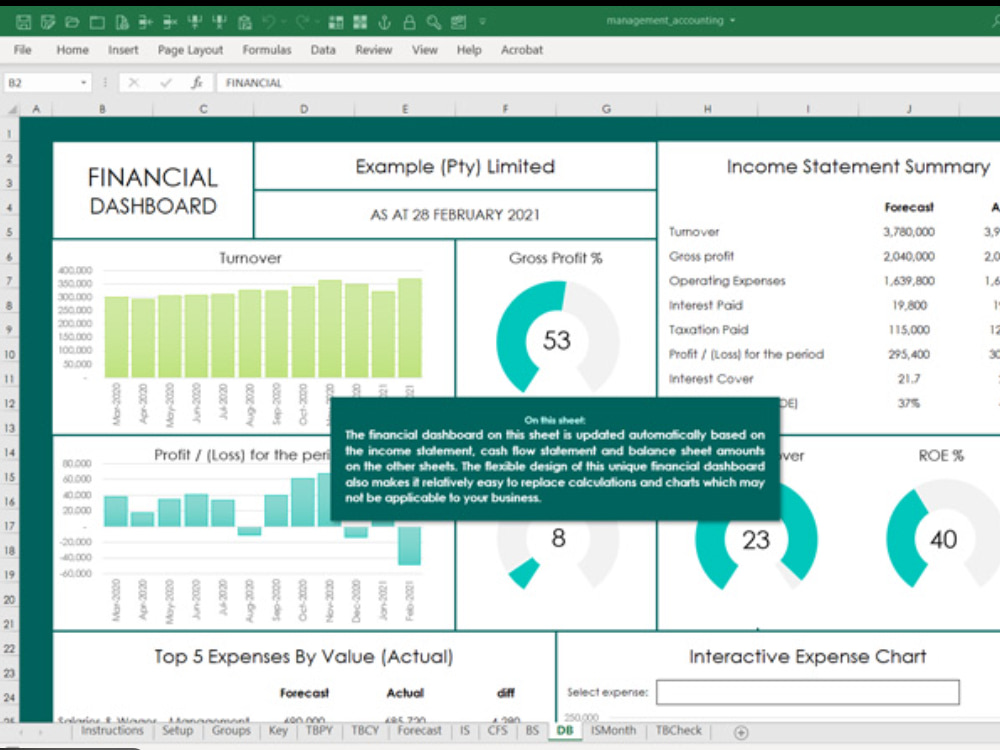Screen dimensions: 1000x750
Task: Switch to the TBCY sheet tab
Action: click(365, 731)
